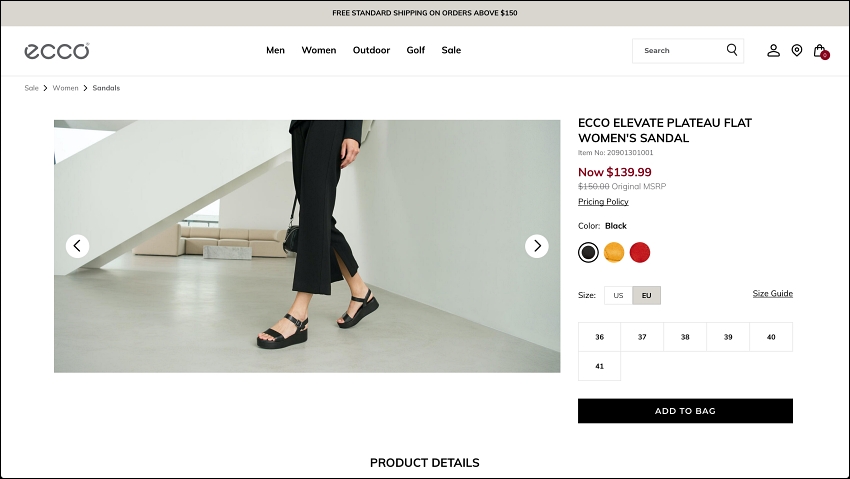Open the user account icon
The width and height of the screenshot is (850, 479).
[x=774, y=50]
